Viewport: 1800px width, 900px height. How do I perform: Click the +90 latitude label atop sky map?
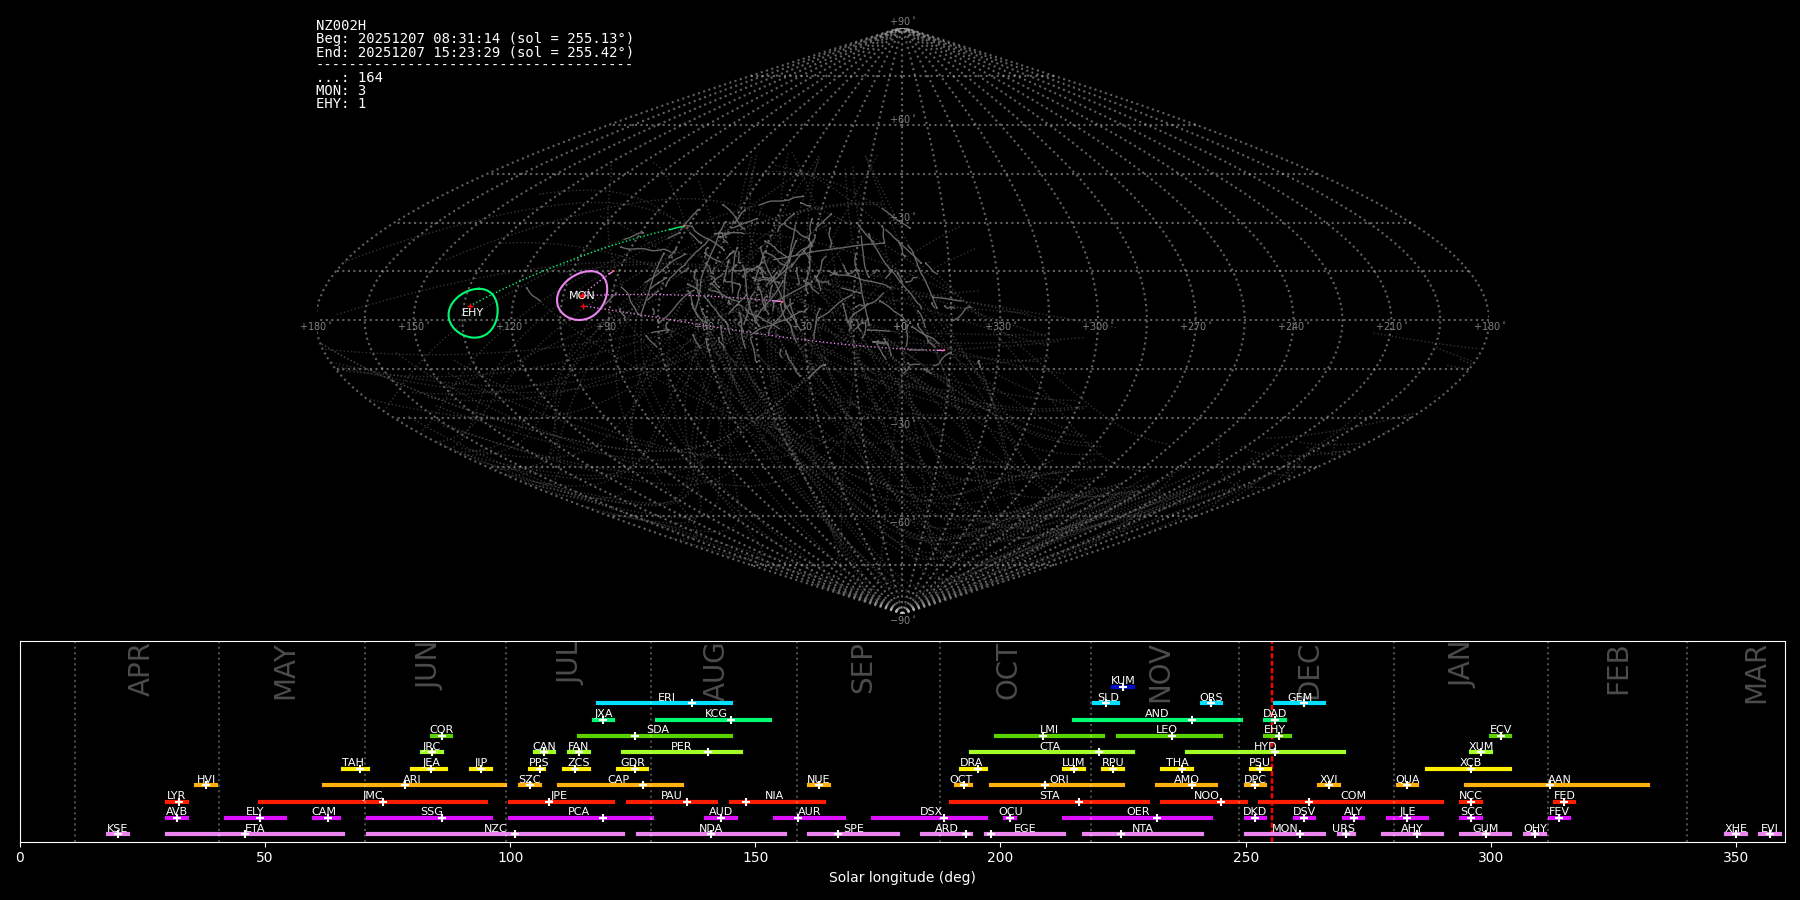(901, 22)
